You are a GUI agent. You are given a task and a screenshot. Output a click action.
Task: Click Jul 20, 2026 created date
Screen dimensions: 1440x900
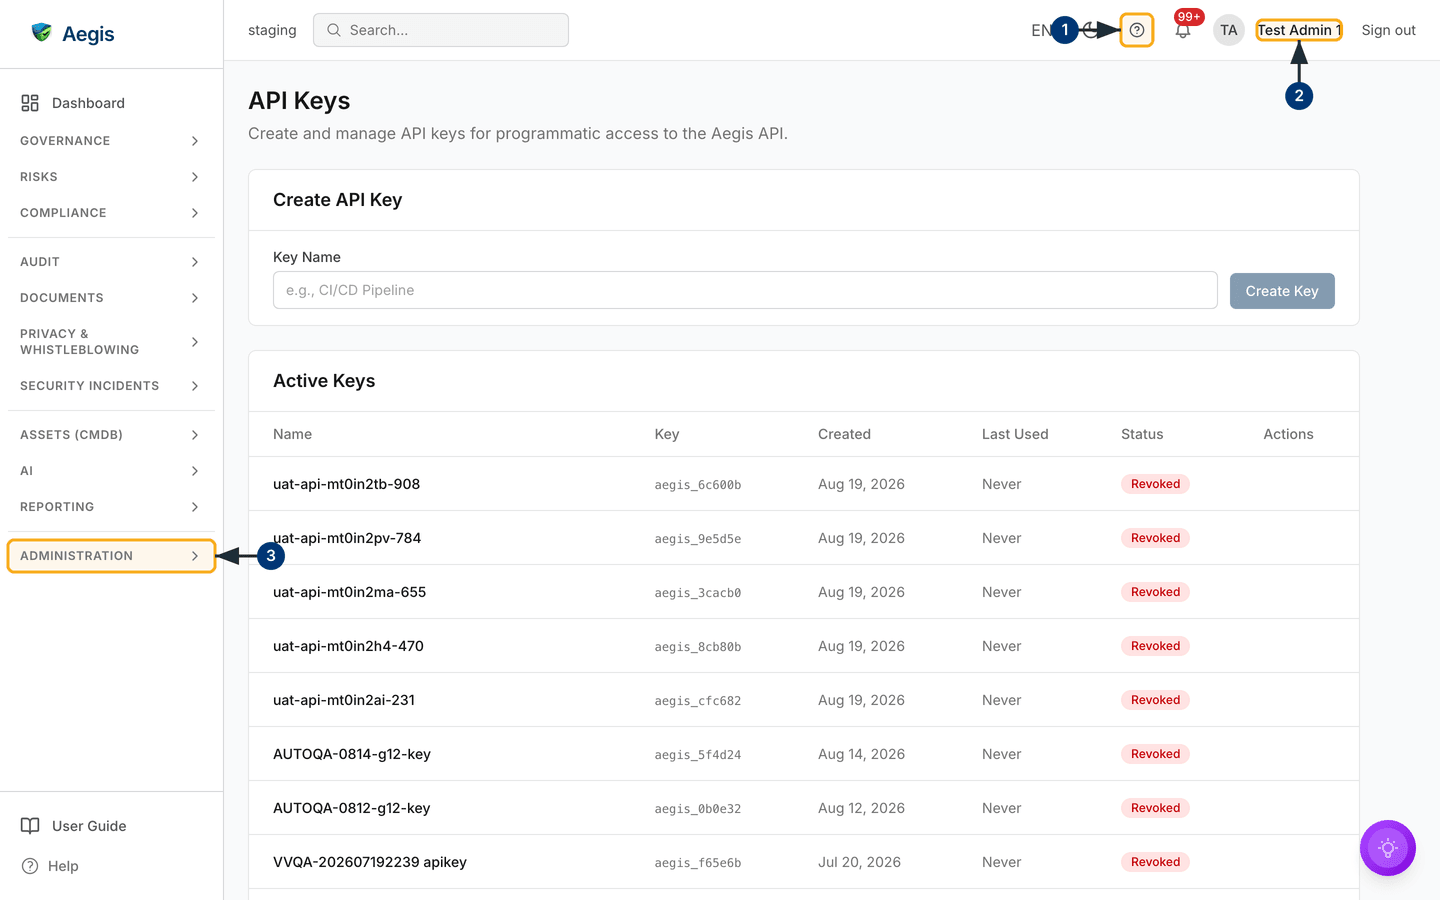point(859,862)
